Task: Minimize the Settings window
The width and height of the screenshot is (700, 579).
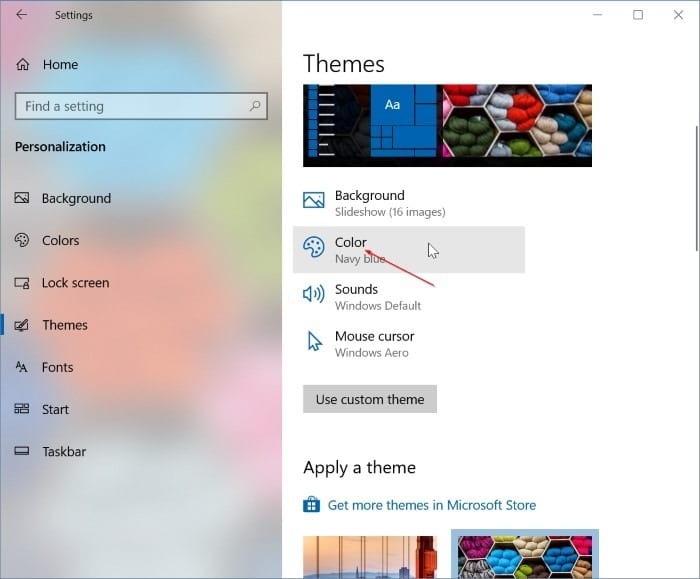Action: click(x=597, y=15)
